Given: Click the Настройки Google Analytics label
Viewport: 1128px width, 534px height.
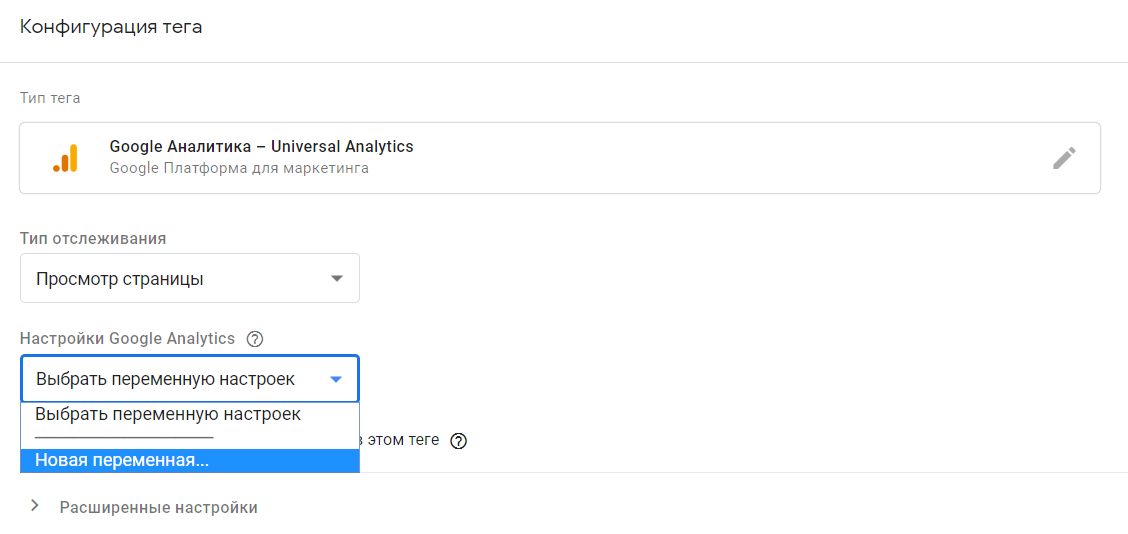Looking at the screenshot, I should pyautogui.click(x=128, y=339).
